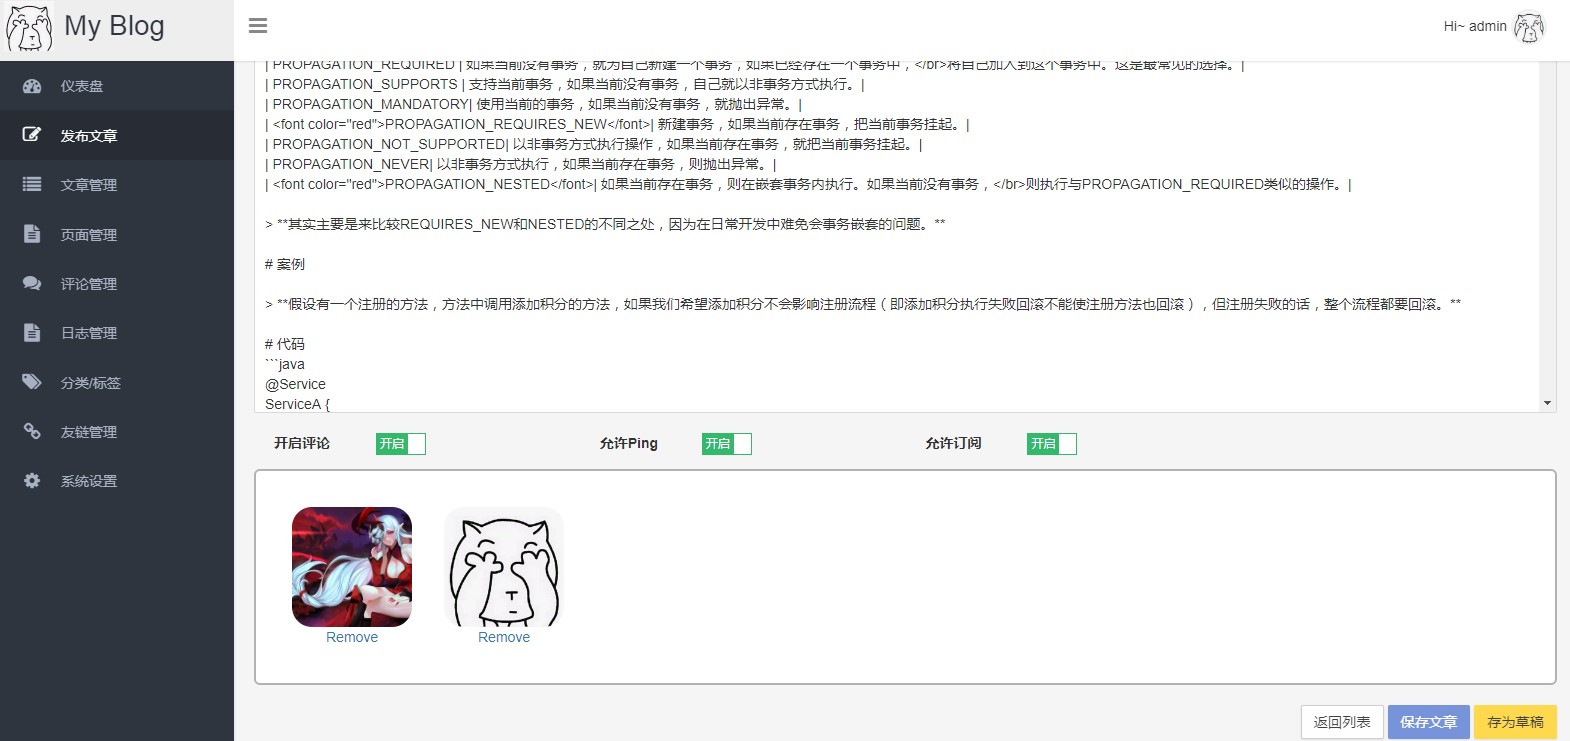1570x741 pixels.
Task: Navigate to 评论管理
Action: [117, 283]
